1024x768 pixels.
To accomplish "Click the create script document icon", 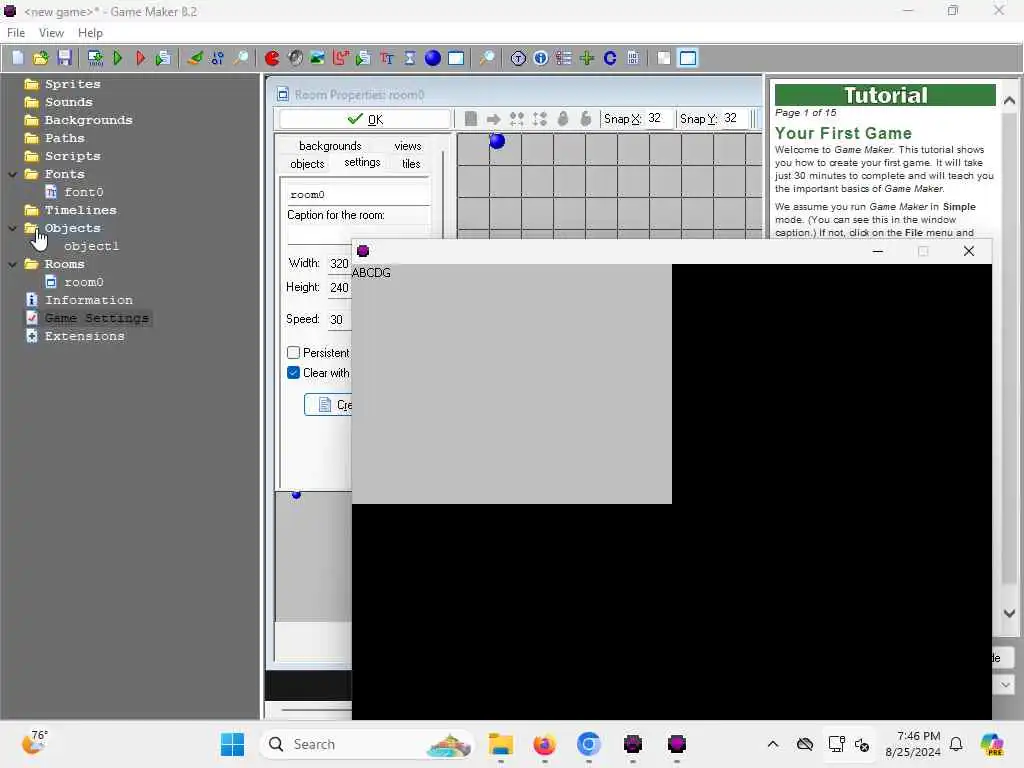I will [x=363, y=58].
